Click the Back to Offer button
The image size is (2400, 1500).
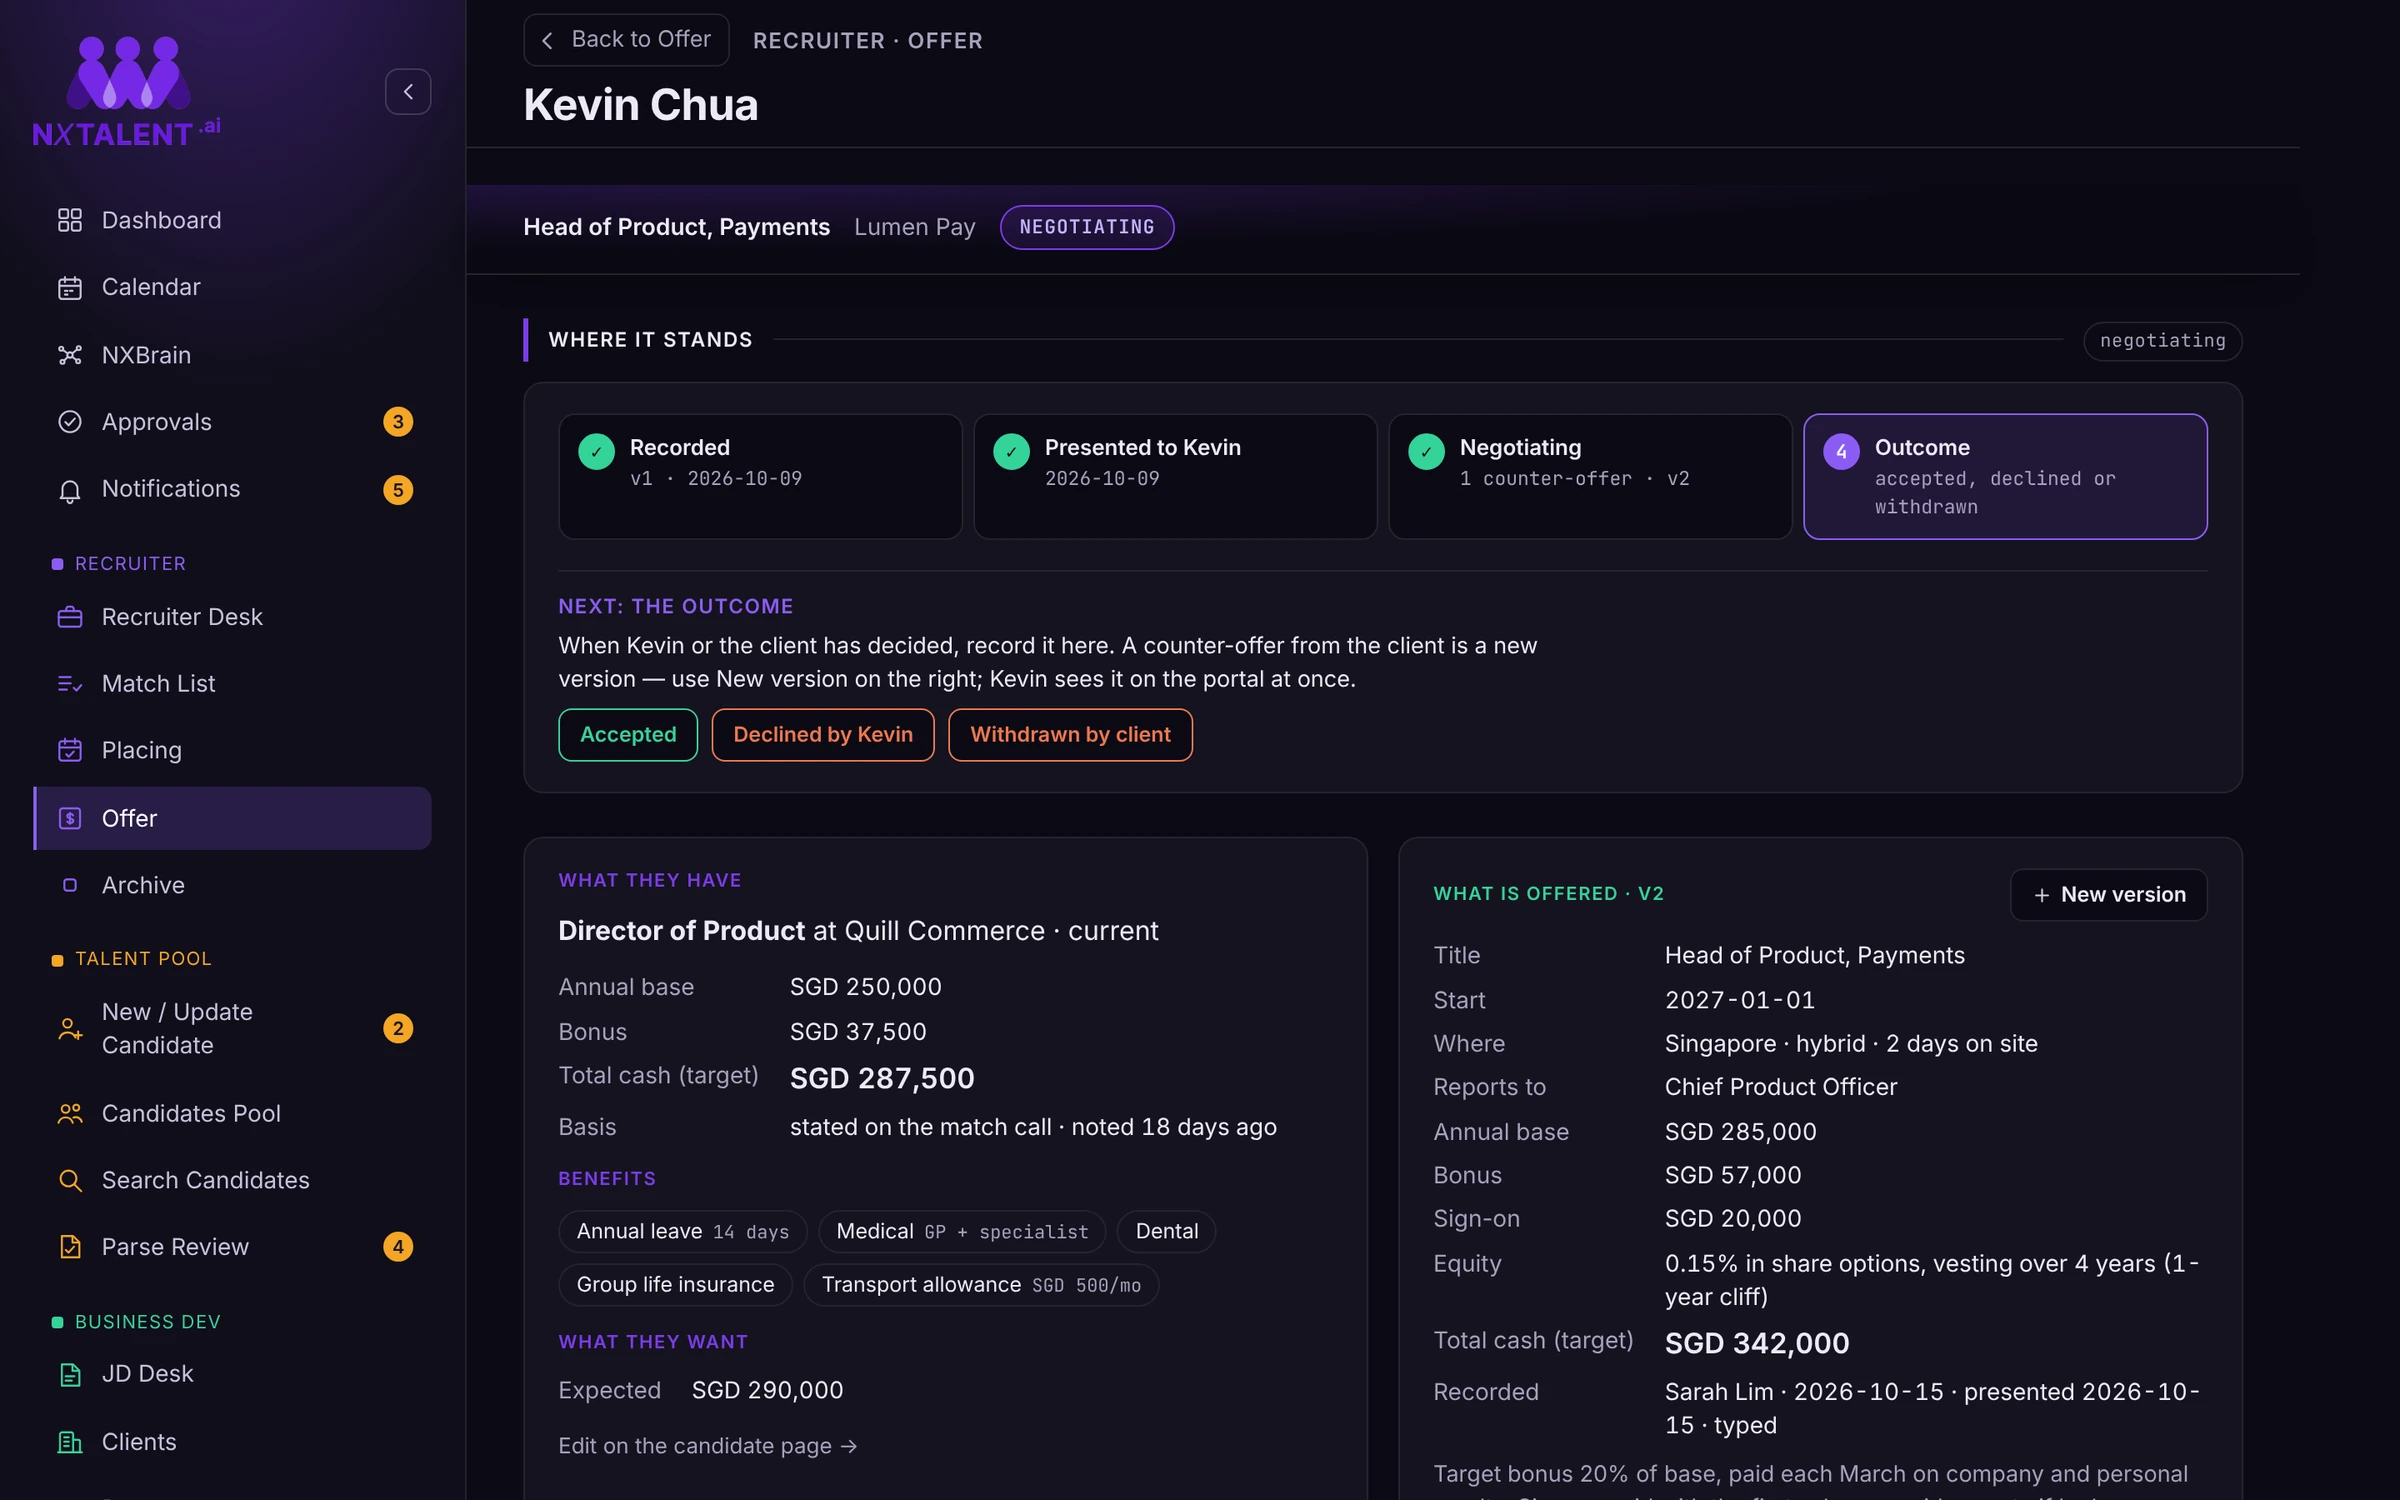tap(626, 40)
